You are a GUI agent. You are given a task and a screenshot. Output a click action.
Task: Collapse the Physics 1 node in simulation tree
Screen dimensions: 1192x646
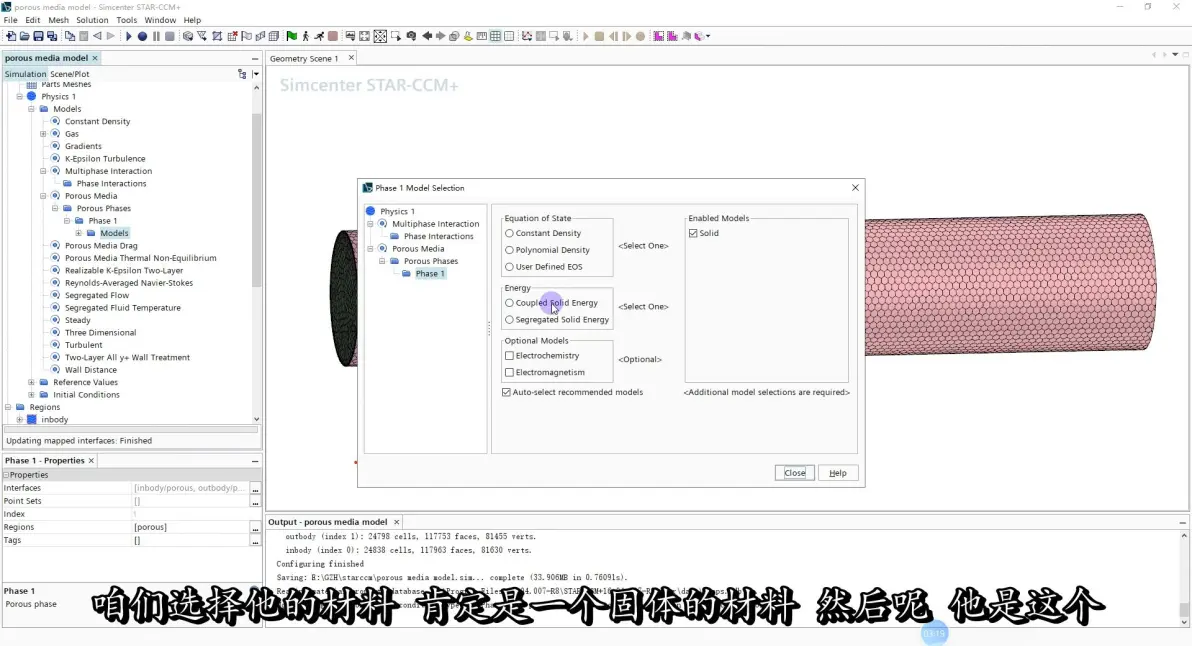20,97
